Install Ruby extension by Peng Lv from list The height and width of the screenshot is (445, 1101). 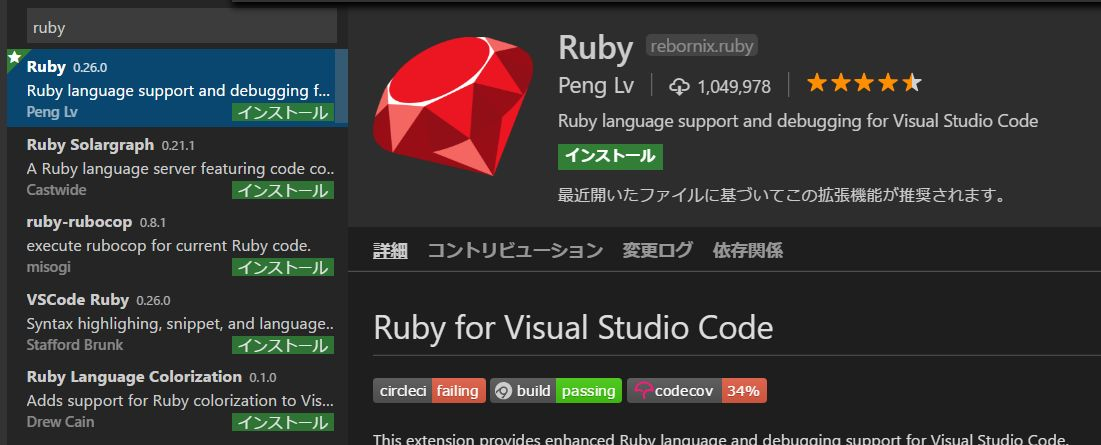coord(283,112)
